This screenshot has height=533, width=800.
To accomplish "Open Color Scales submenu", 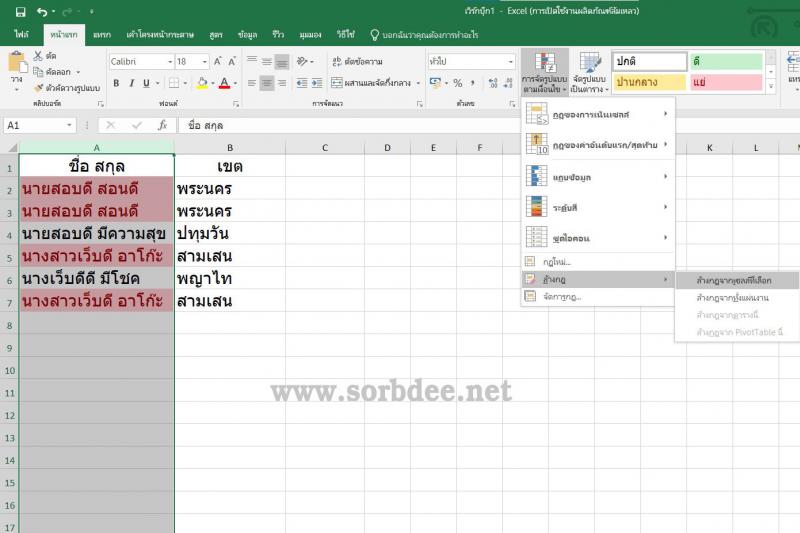I will click(597, 207).
